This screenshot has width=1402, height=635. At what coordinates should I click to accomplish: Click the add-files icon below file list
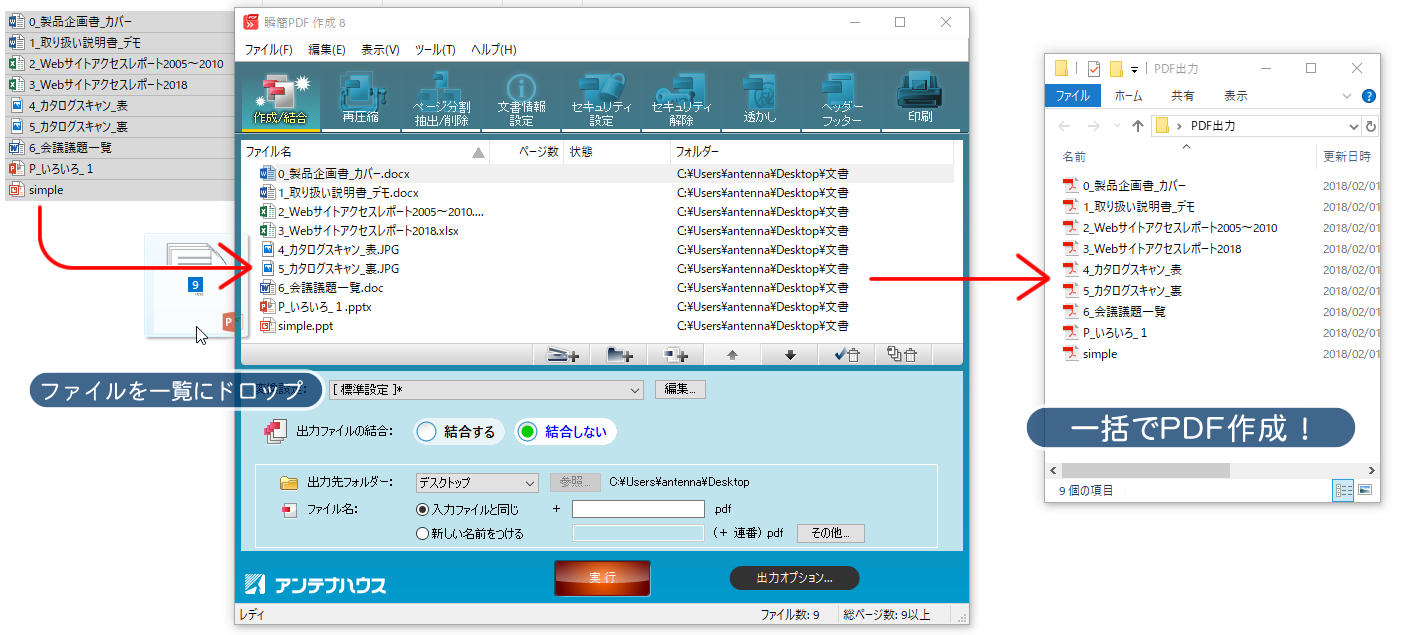tap(676, 354)
